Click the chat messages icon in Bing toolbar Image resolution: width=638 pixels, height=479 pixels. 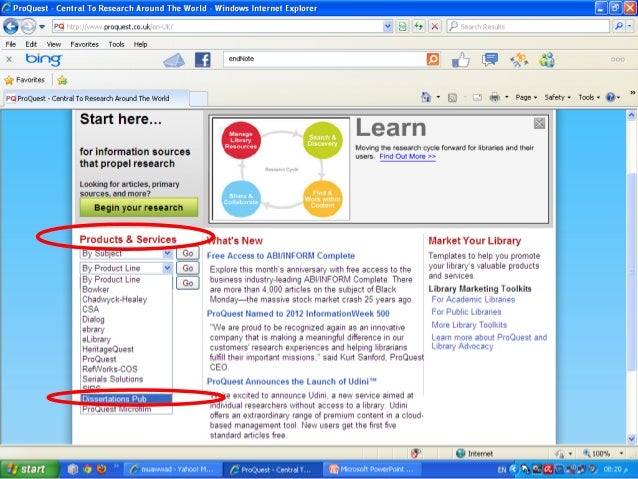[x=489, y=60]
